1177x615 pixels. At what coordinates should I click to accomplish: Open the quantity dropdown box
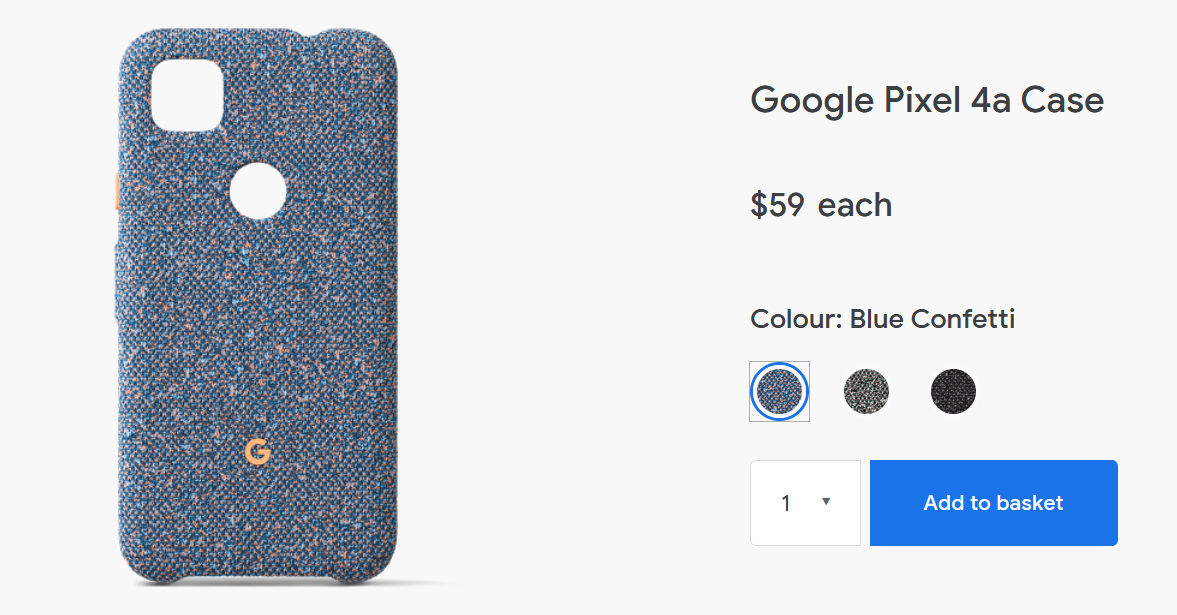[x=805, y=503]
